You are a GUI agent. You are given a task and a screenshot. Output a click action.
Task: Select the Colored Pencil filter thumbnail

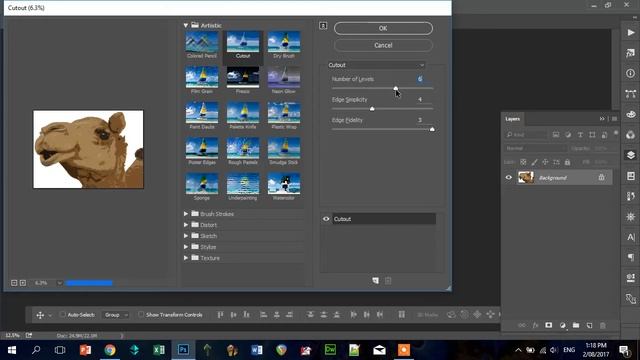click(x=202, y=45)
